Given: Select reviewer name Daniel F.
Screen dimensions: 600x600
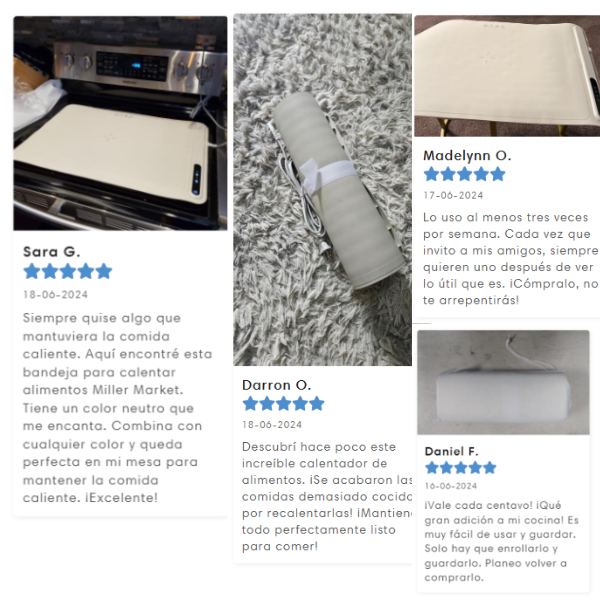Looking at the screenshot, I should pyautogui.click(x=452, y=452).
